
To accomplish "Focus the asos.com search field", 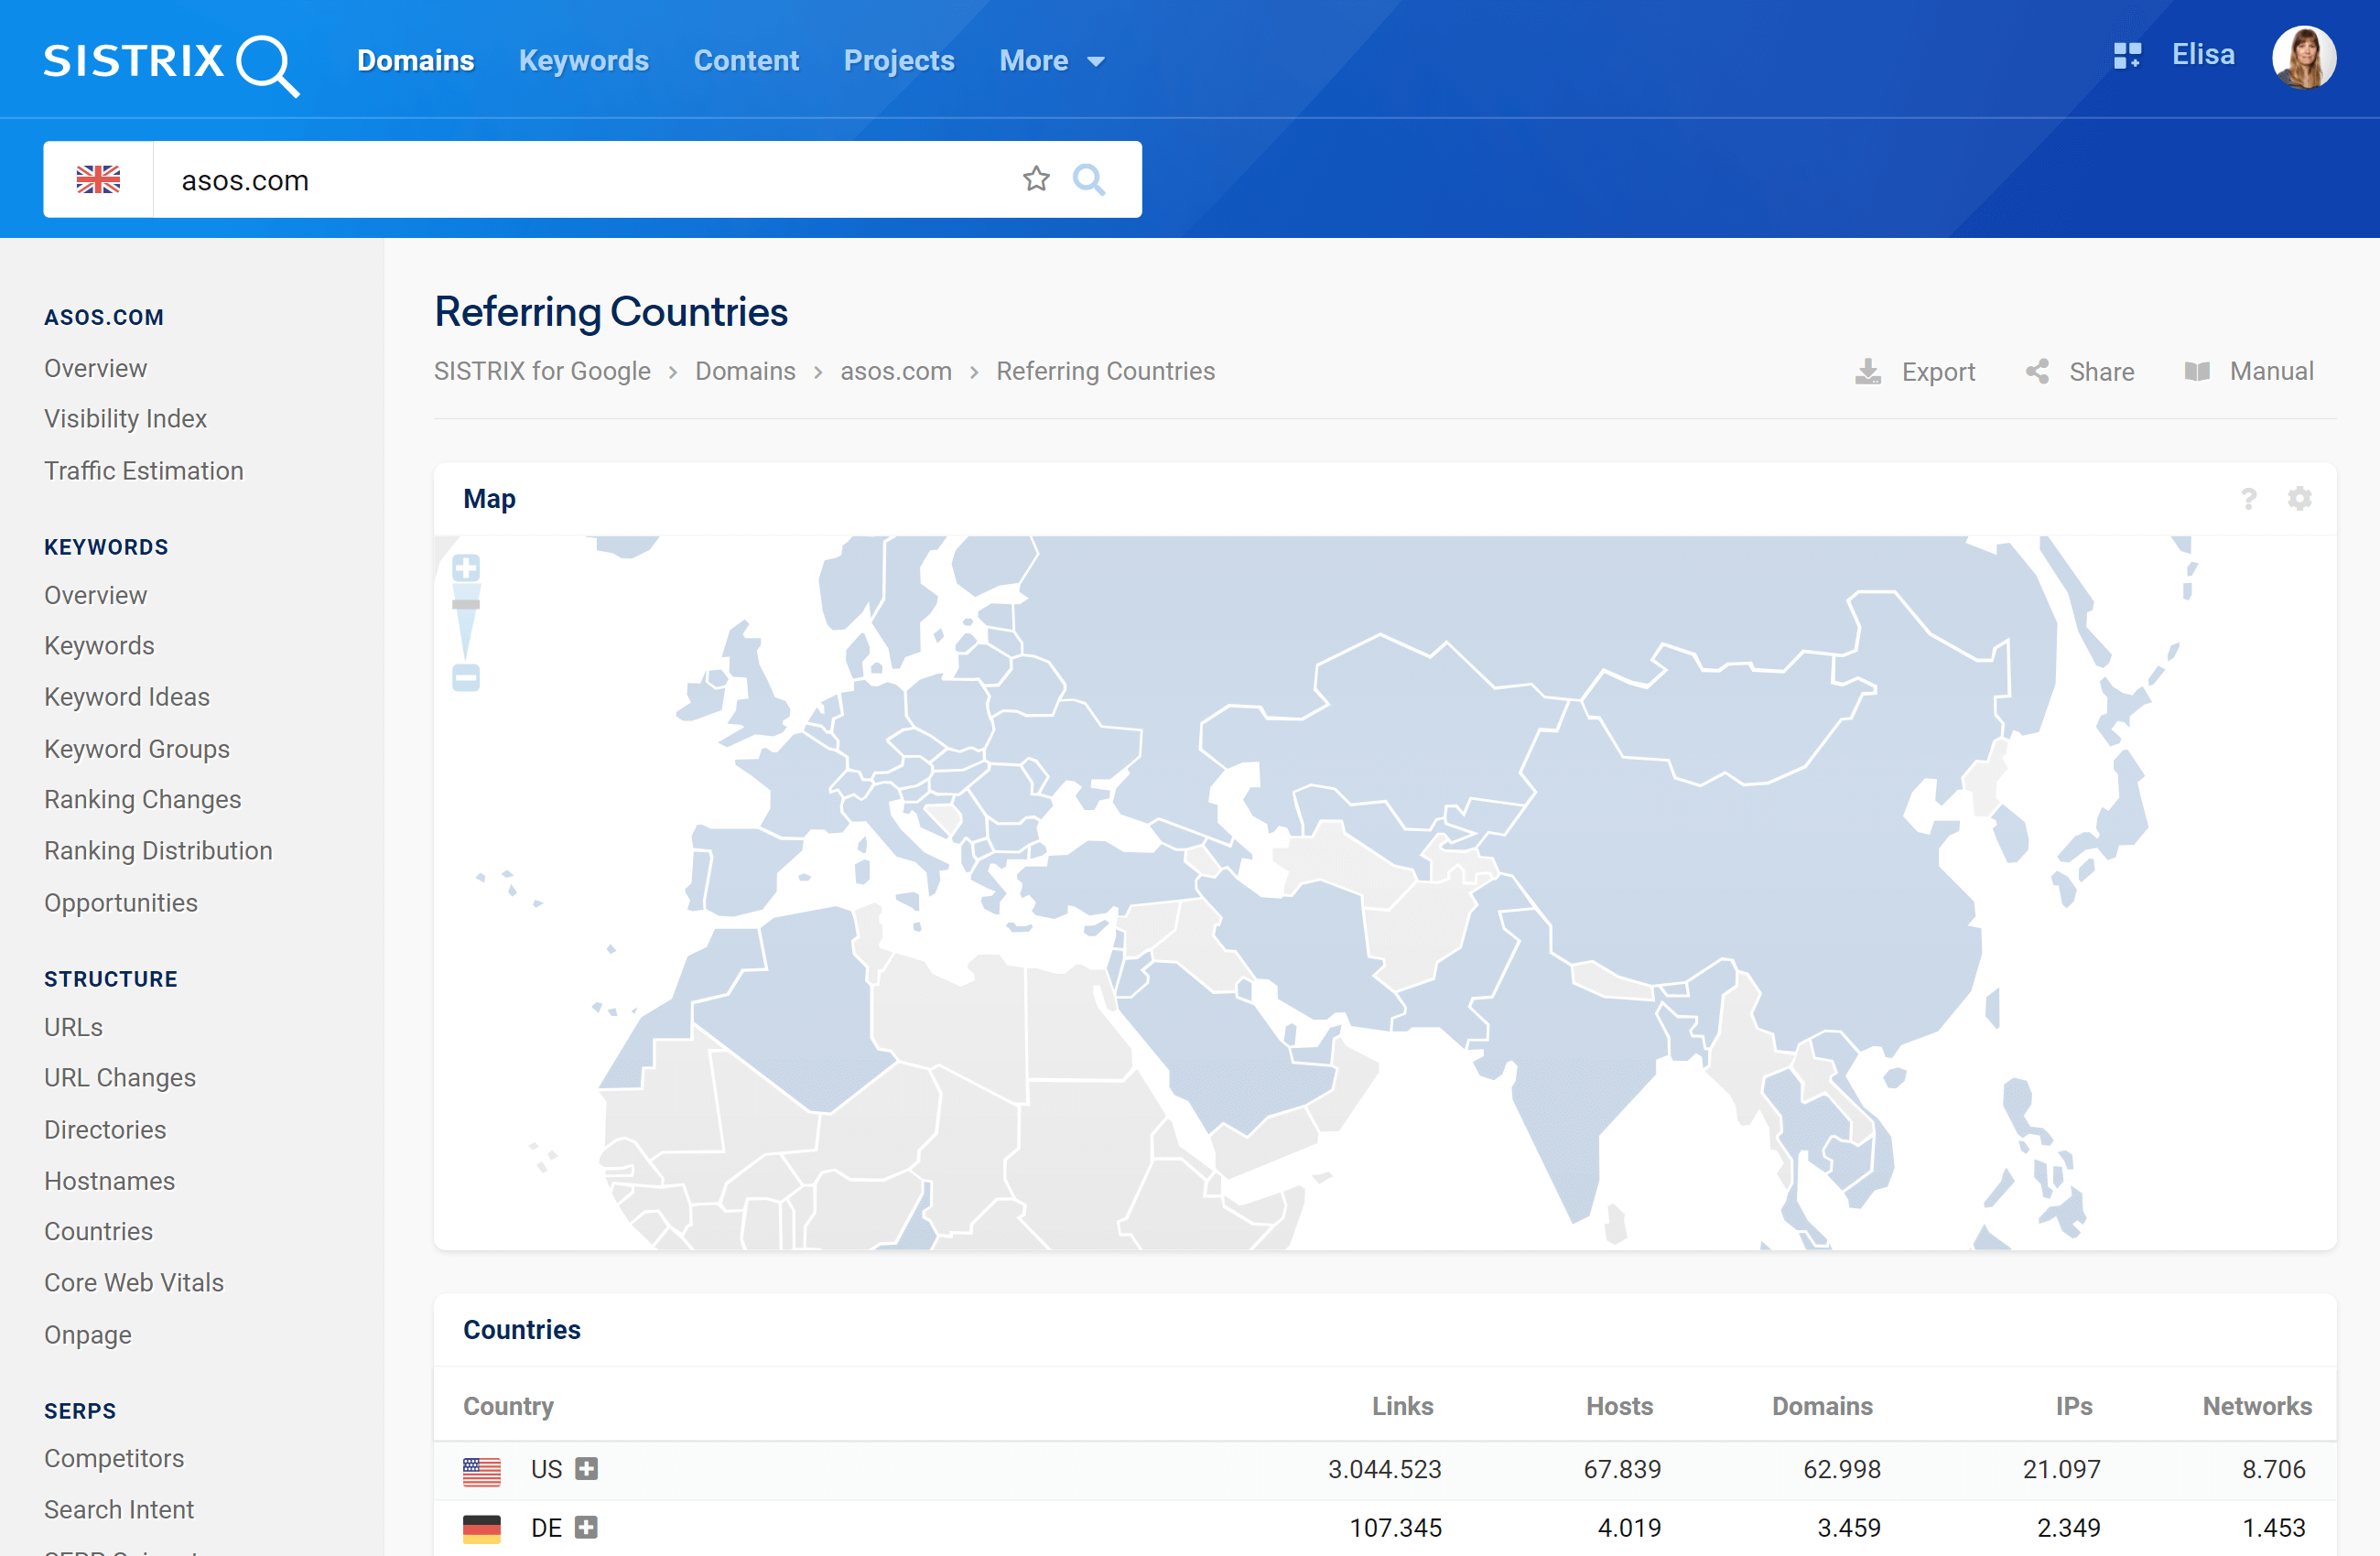I will (x=590, y=180).
